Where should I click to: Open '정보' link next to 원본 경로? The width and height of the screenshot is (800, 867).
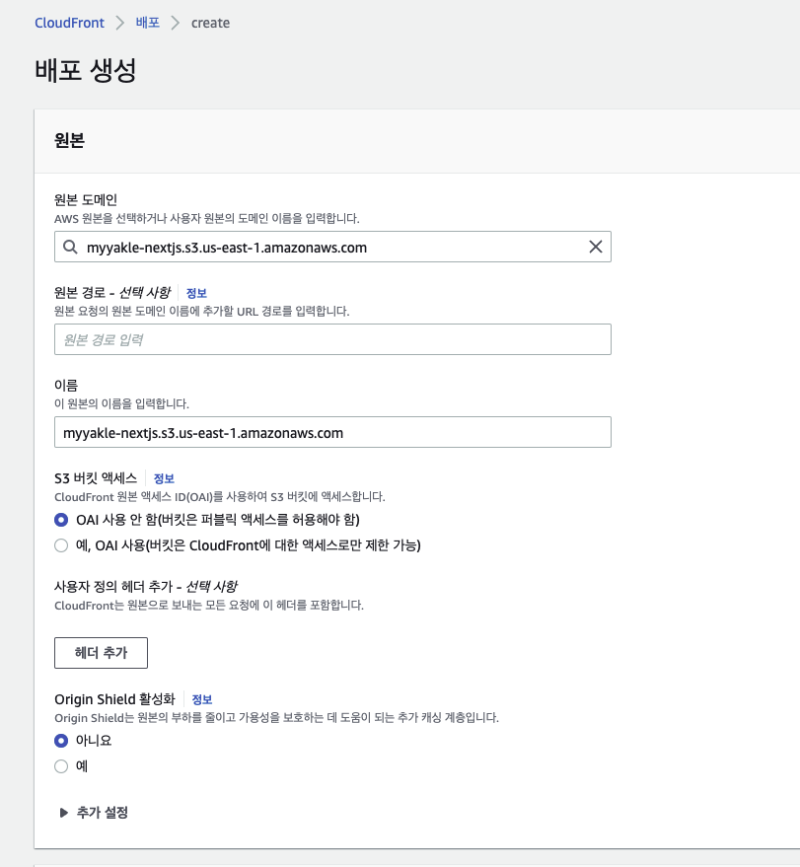(x=196, y=293)
